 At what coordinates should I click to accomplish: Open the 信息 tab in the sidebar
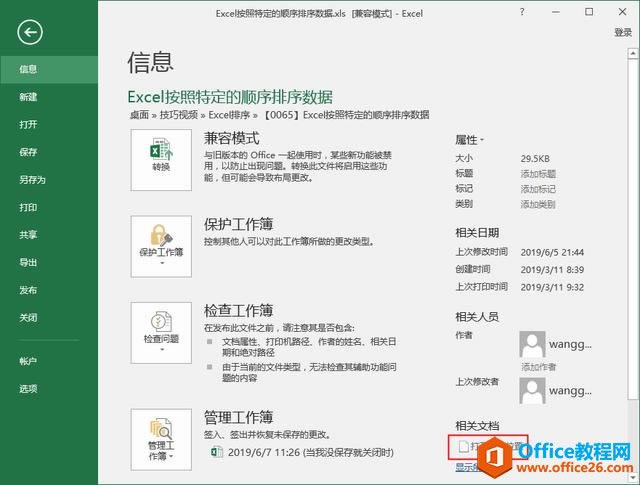tap(49, 69)
